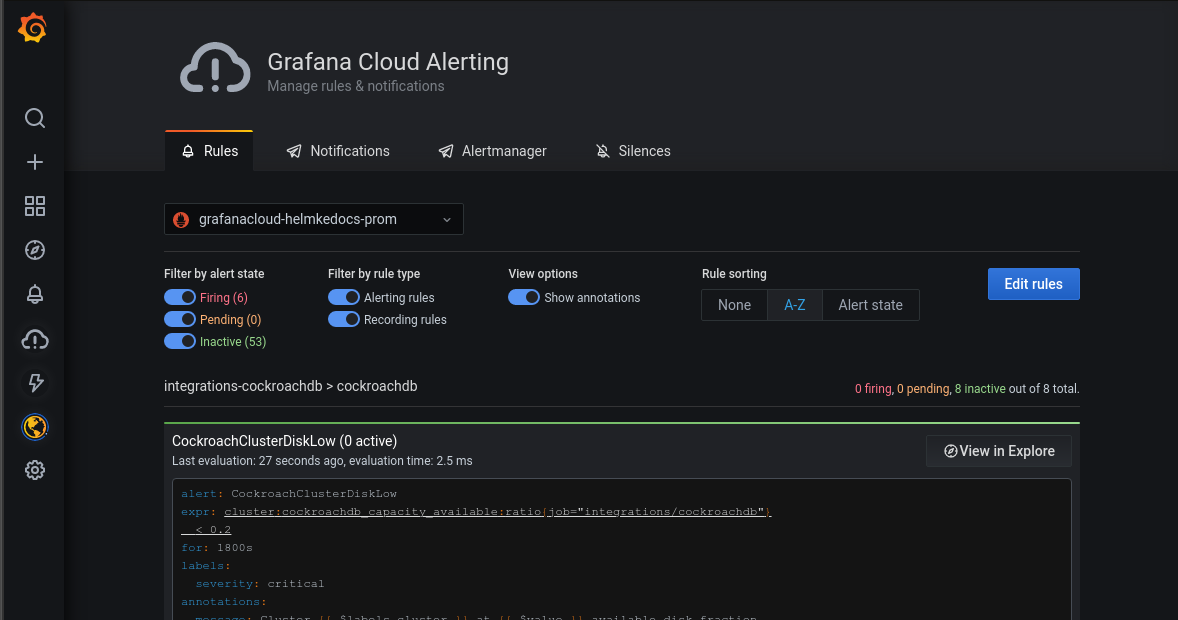Sort rules by Alert state

tap(870, 305)
